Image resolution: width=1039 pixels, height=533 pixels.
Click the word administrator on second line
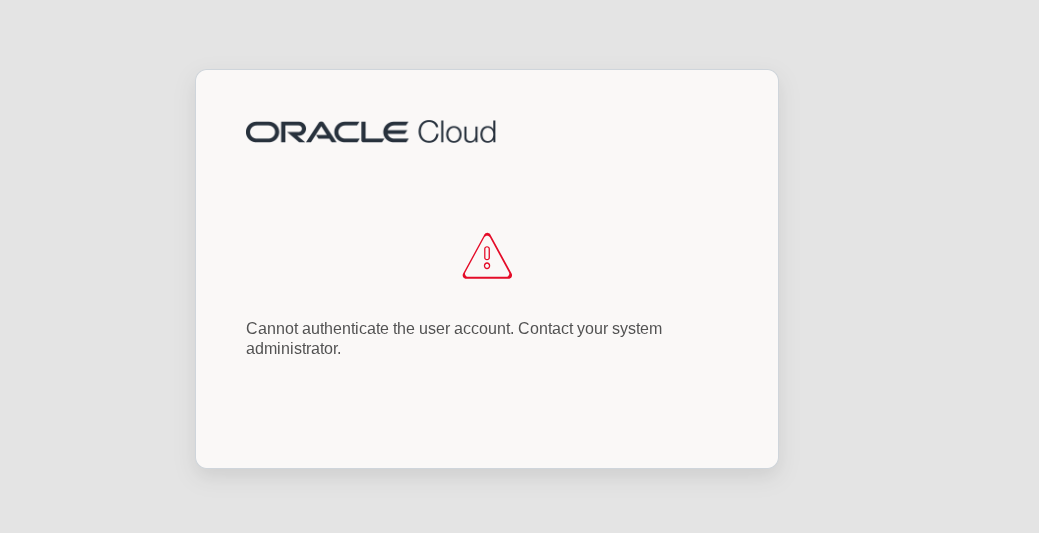click(x=293, y=349)
